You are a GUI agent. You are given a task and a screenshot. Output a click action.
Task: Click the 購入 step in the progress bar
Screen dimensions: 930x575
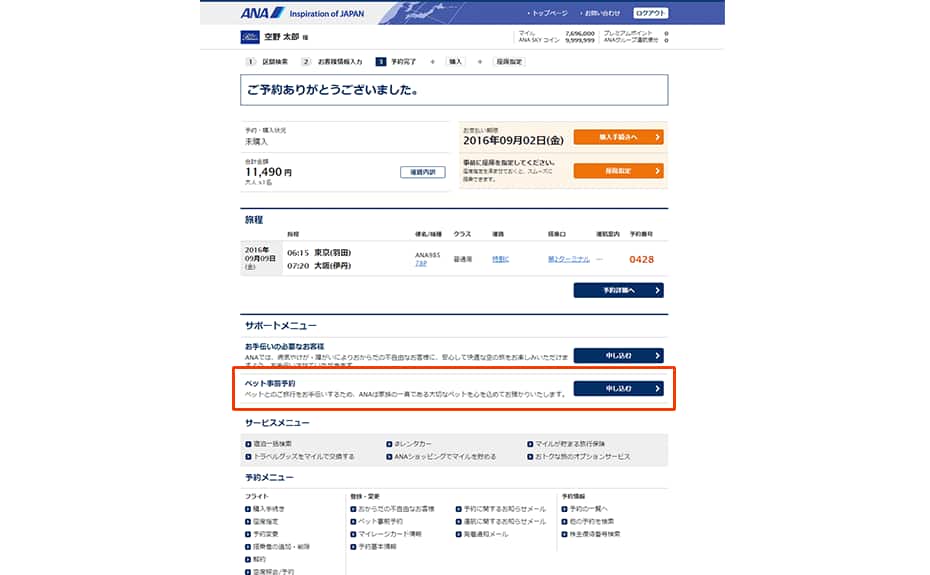coord(455,62)
